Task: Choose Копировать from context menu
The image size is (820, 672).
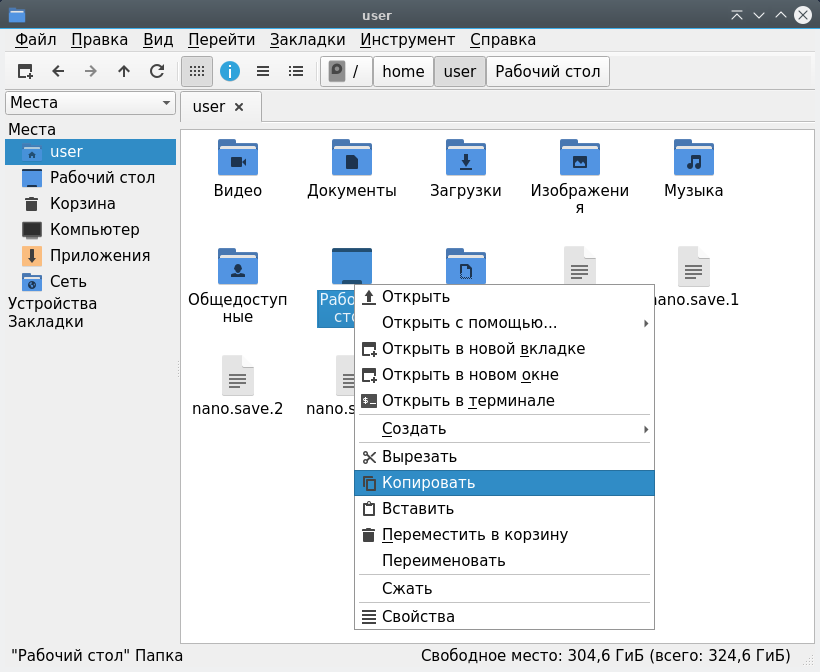Action: (x=428, y=483)
